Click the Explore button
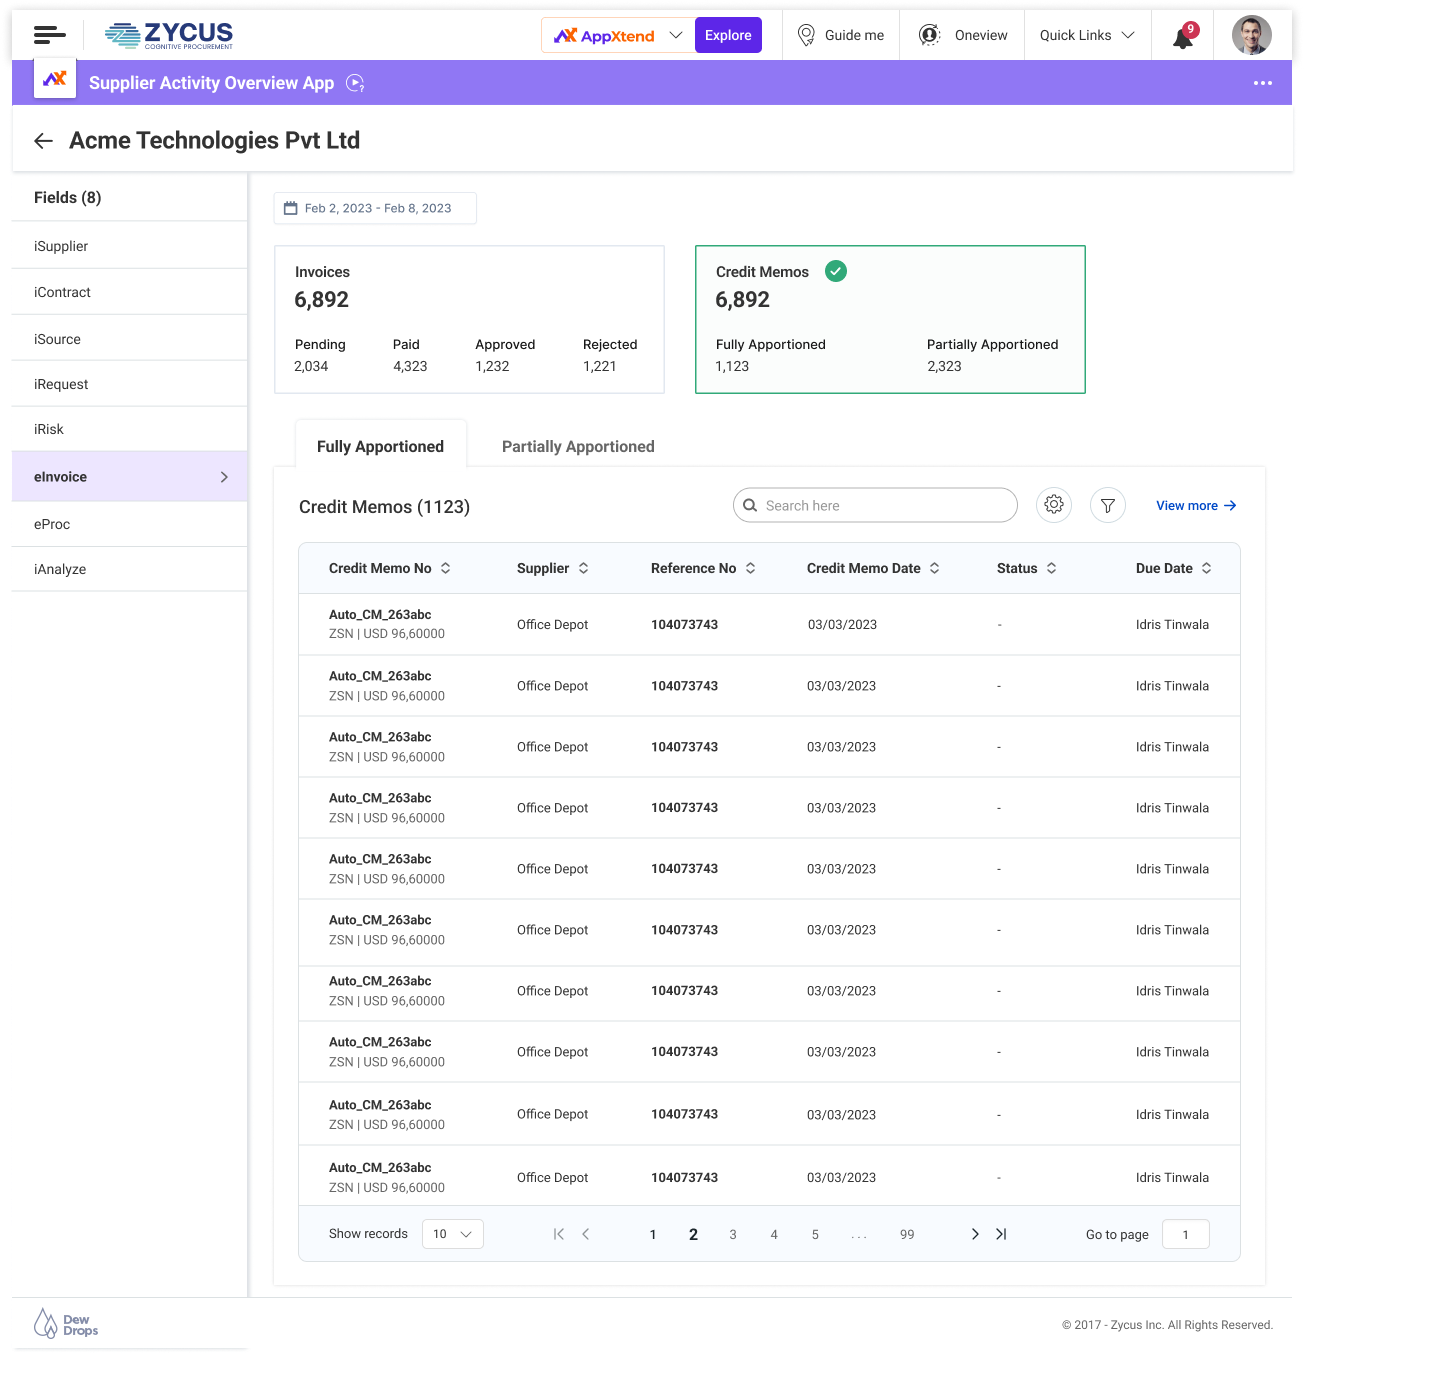 click(728, 35)
